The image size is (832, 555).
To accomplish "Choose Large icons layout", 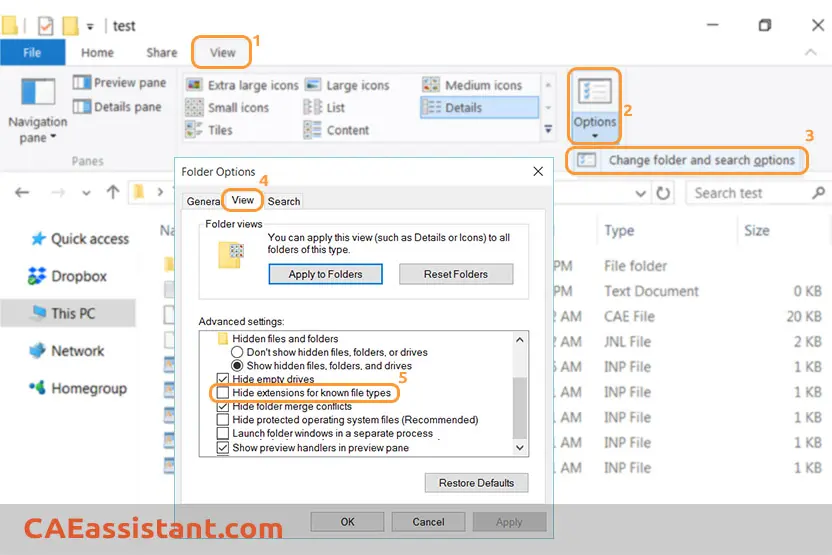I will [x=348, y=85].
